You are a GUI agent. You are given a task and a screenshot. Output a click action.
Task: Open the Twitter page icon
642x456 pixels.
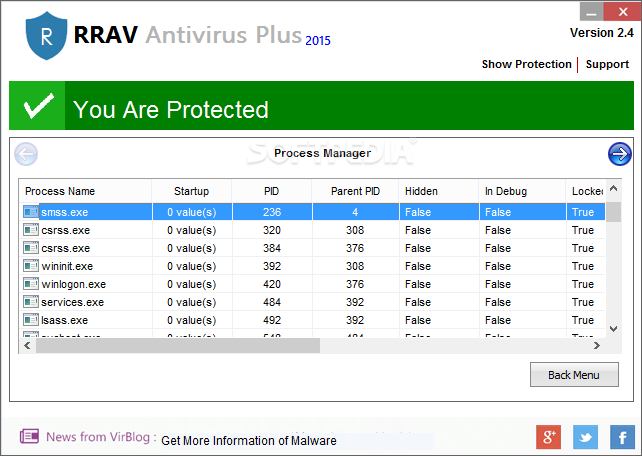click(x=585, y=437)
